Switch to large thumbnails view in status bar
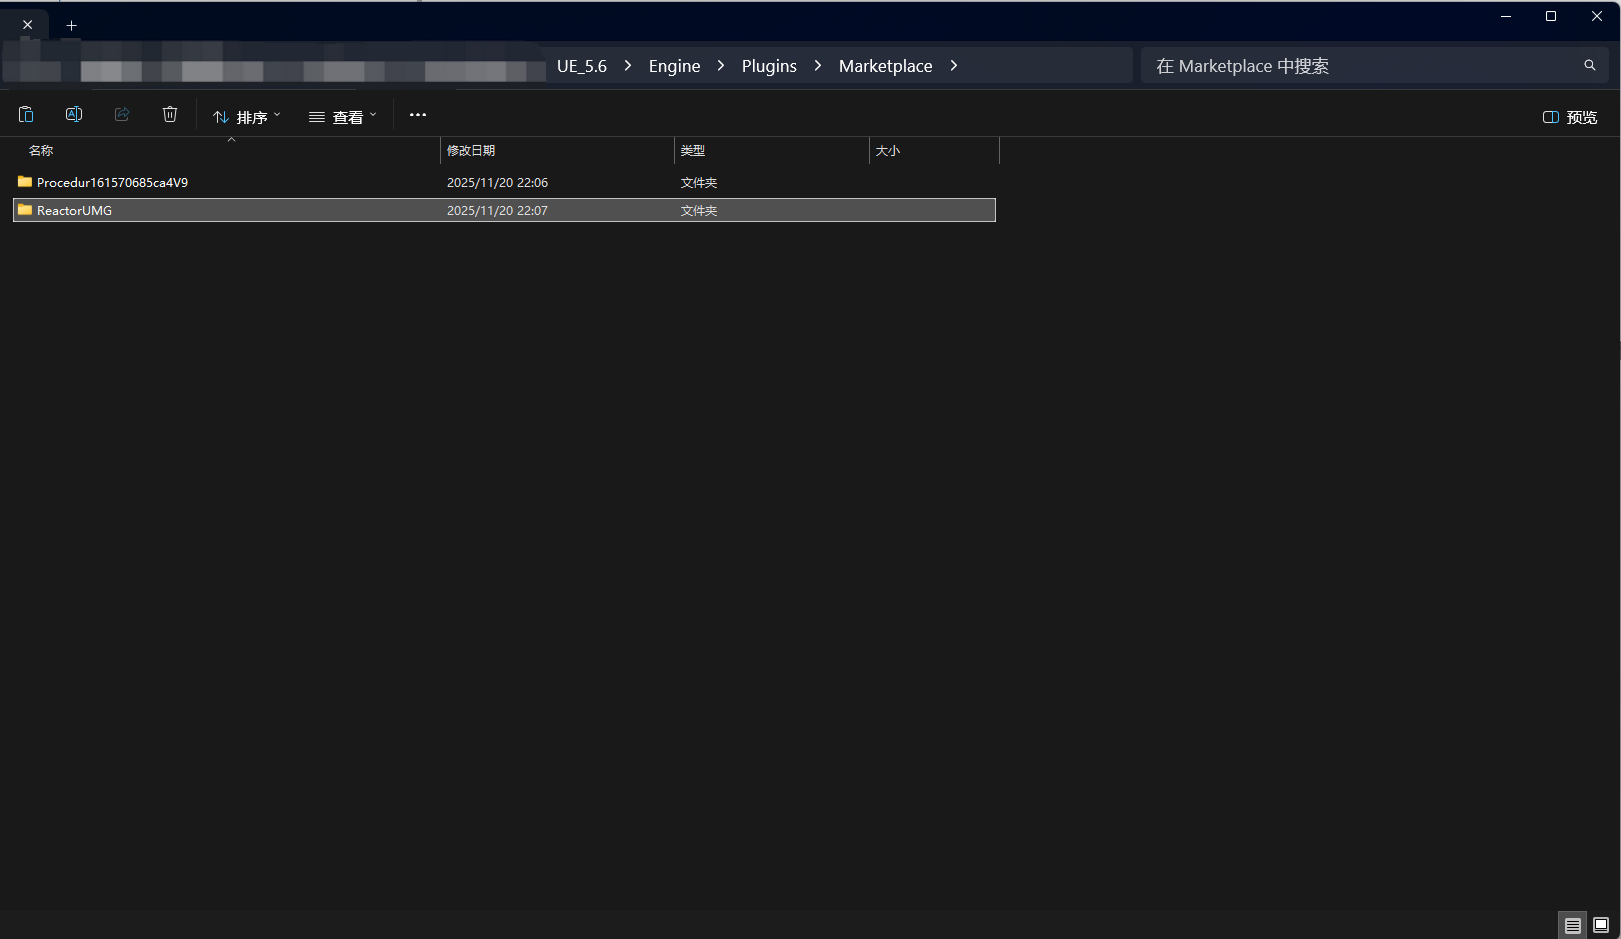 (1601, 925)
